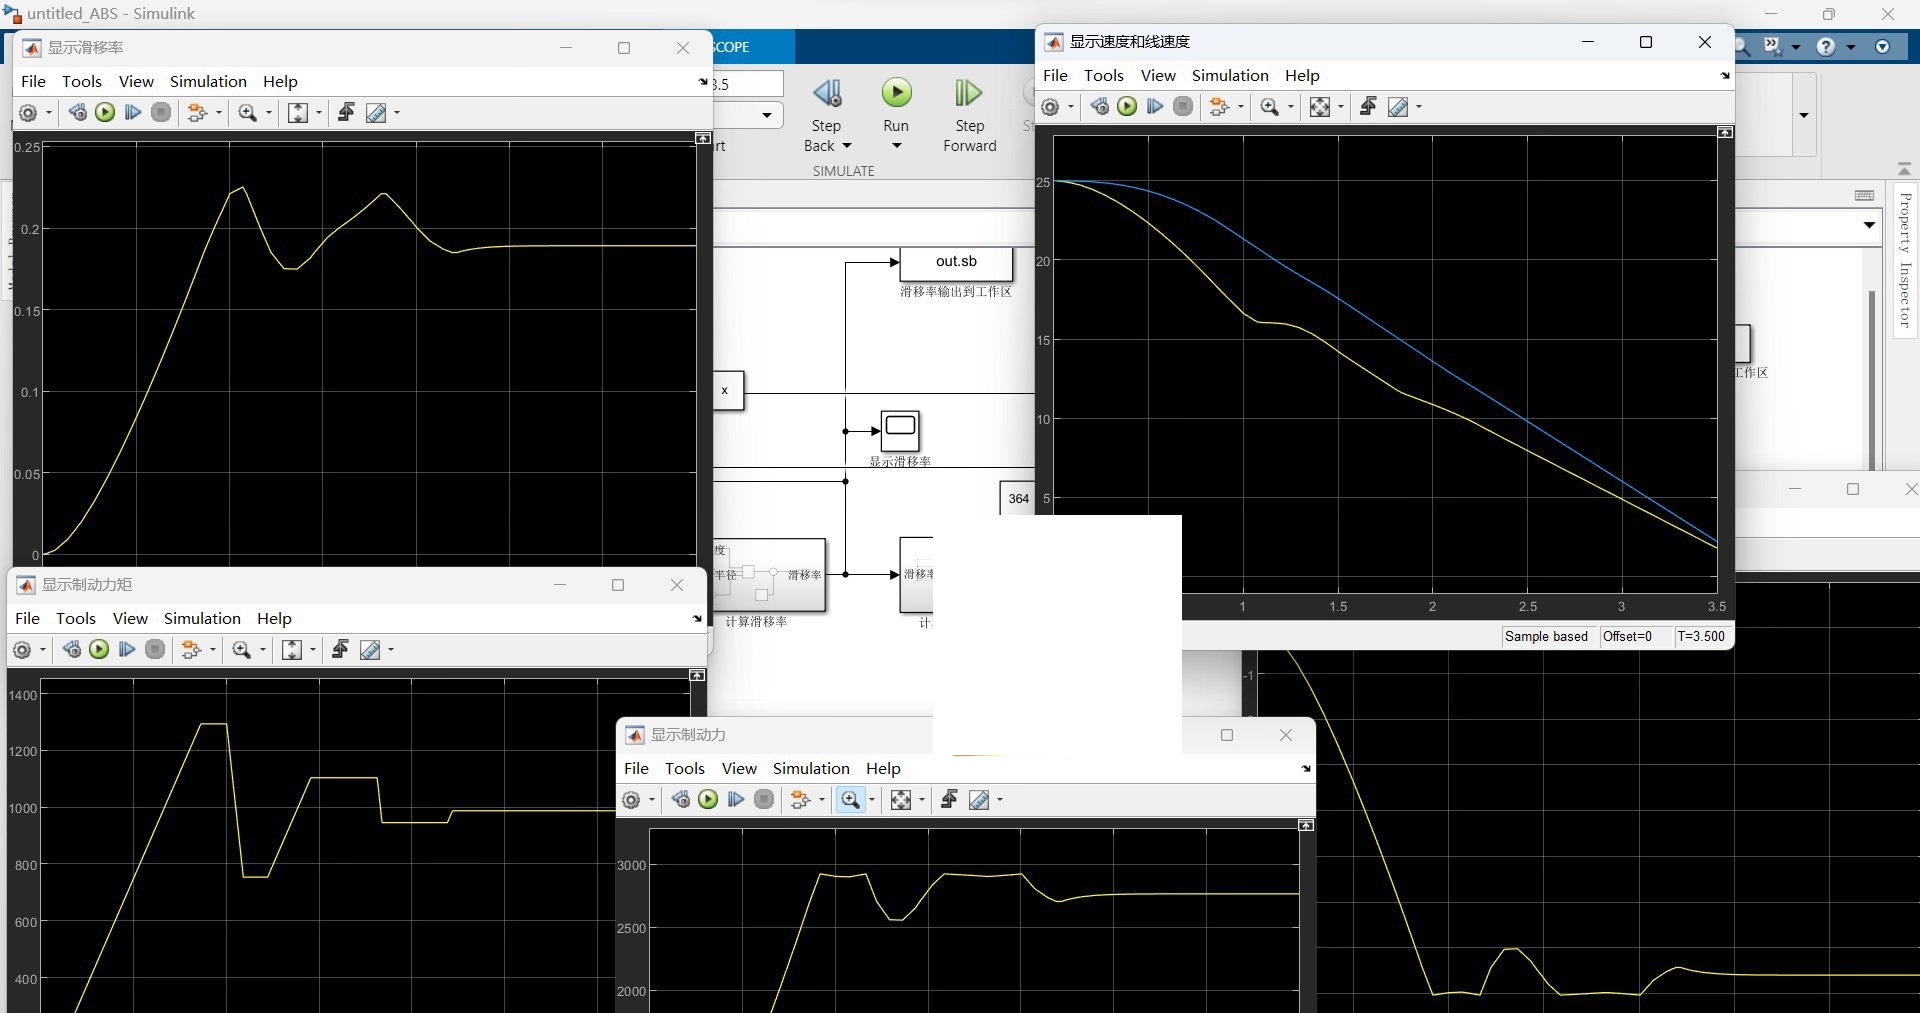Run simulation from 显示制动力矩 scope toolbar

(x=99, y=649)
